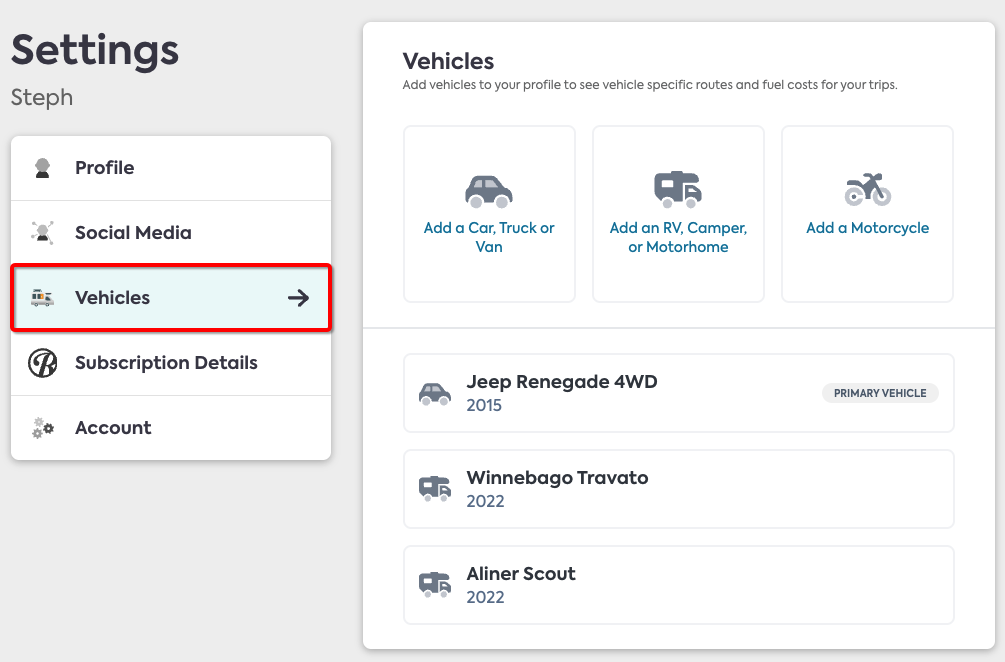Click the Subscription Details B logo icon

pos(42,363)
